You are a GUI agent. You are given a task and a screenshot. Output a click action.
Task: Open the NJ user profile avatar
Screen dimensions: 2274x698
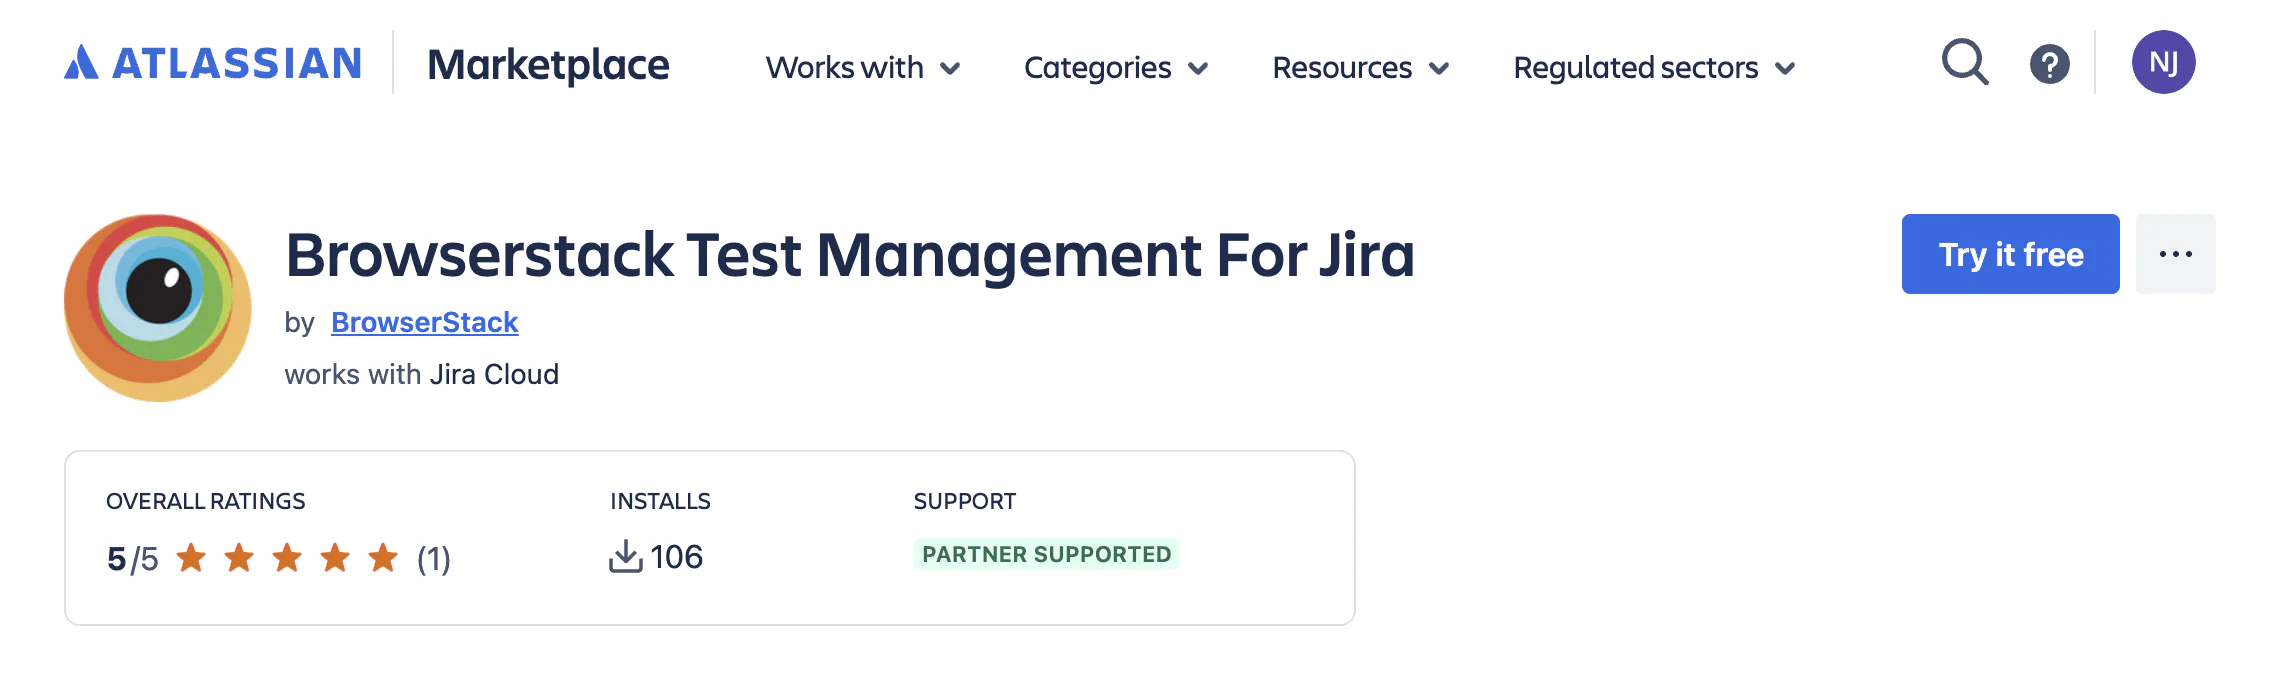[2163, 62]
